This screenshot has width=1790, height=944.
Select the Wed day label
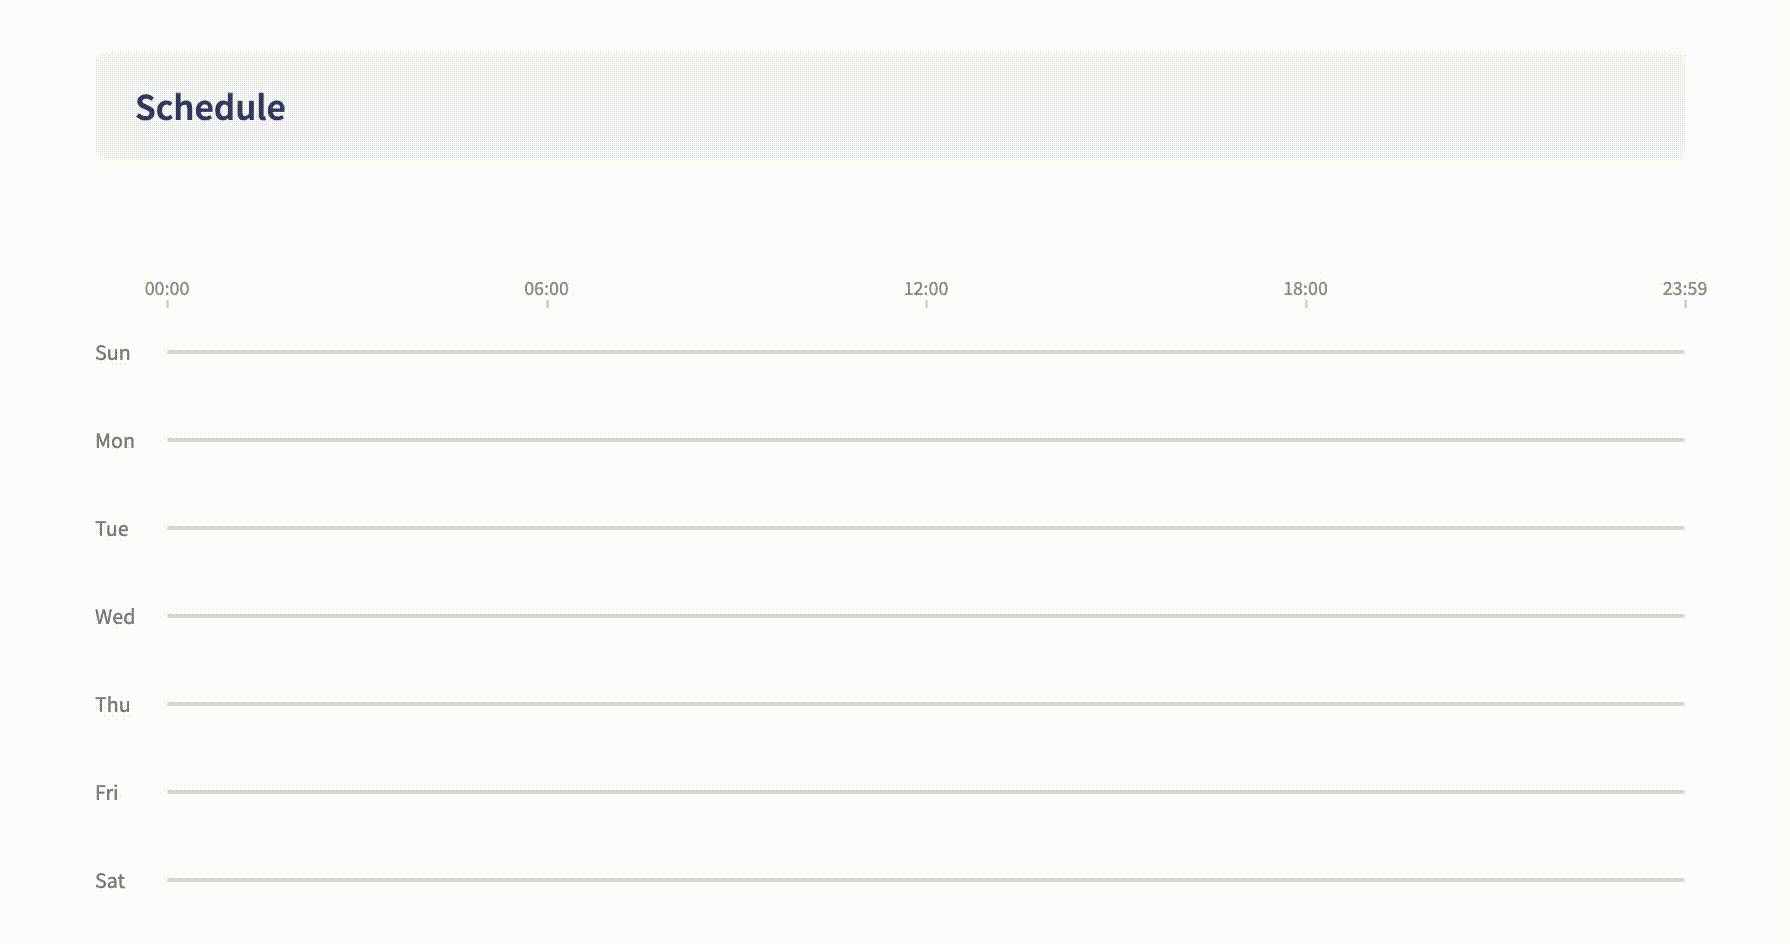click(x=115, y=616)
